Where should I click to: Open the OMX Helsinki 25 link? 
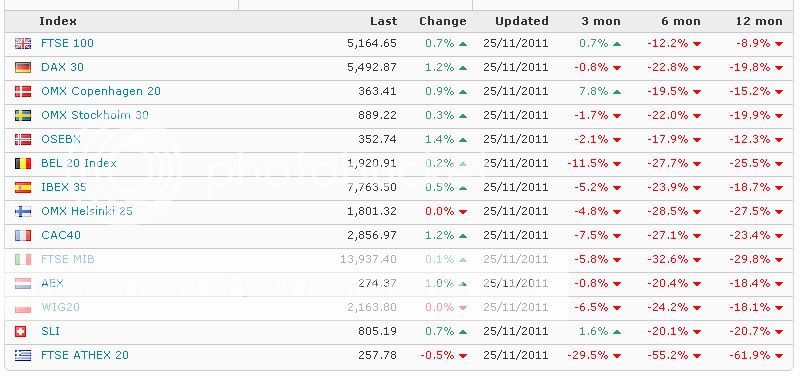[87, 211]
